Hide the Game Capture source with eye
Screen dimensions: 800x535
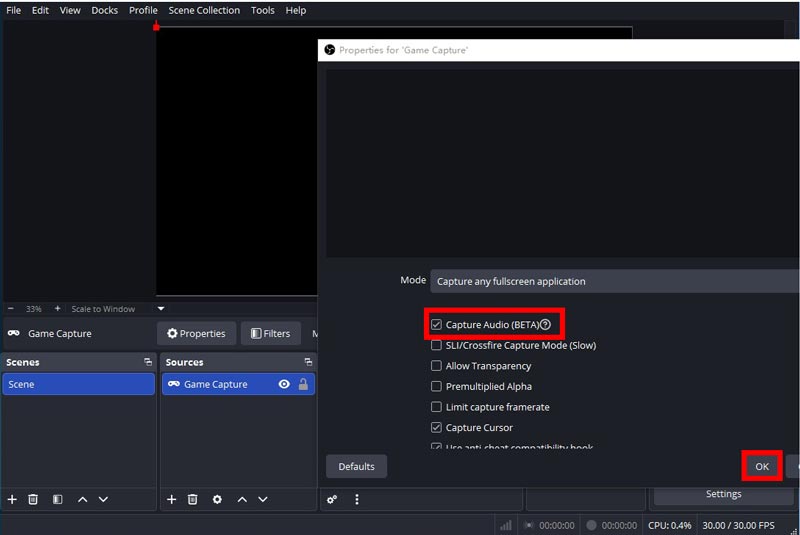(x=284, y=384)
